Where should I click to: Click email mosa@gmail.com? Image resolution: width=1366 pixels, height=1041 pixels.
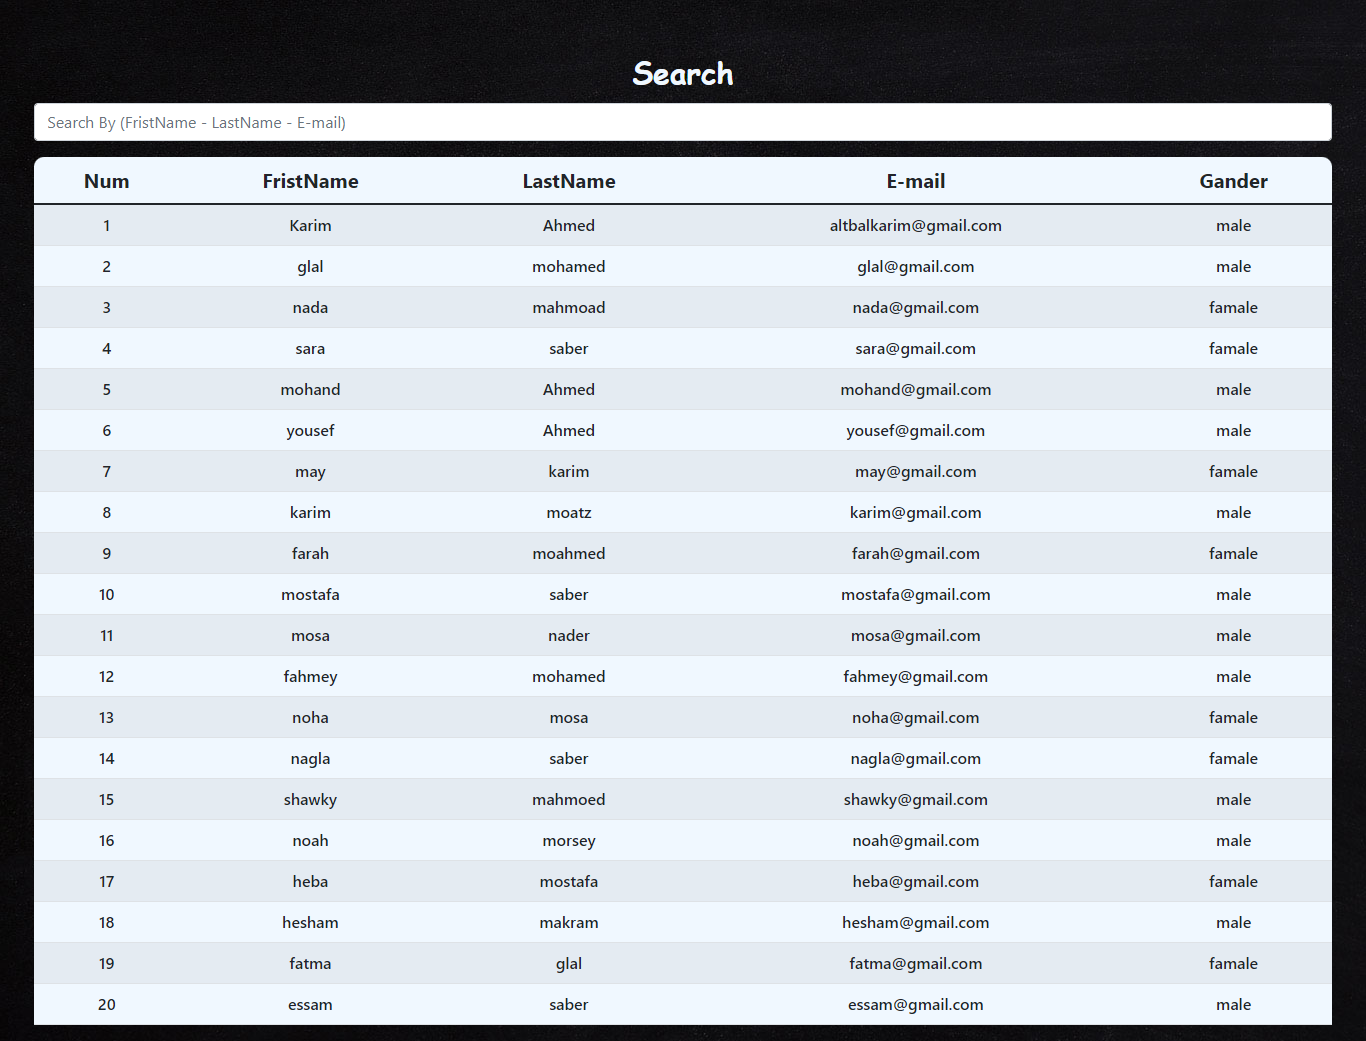(916, 636)
